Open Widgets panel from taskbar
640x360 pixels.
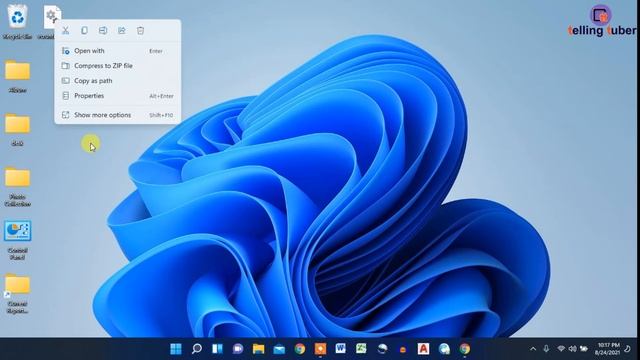[217, 349]
